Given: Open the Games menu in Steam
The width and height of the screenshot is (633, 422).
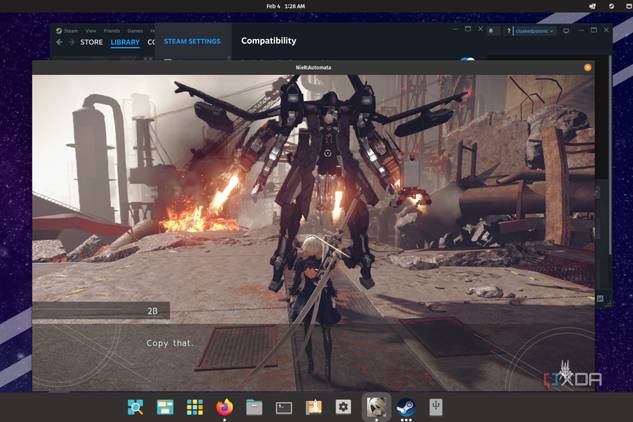Looking at the screenshot, I should (135, 31).
